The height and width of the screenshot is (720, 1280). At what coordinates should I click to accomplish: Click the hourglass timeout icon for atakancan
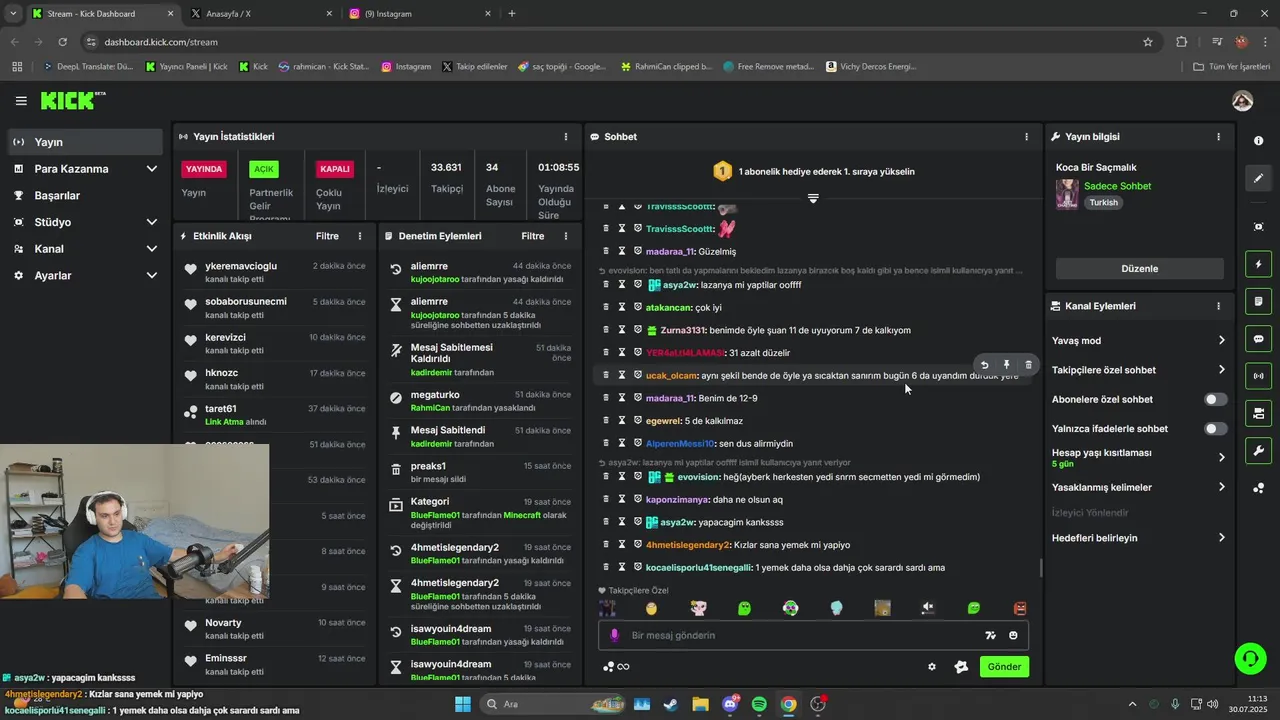pos(621,307)
